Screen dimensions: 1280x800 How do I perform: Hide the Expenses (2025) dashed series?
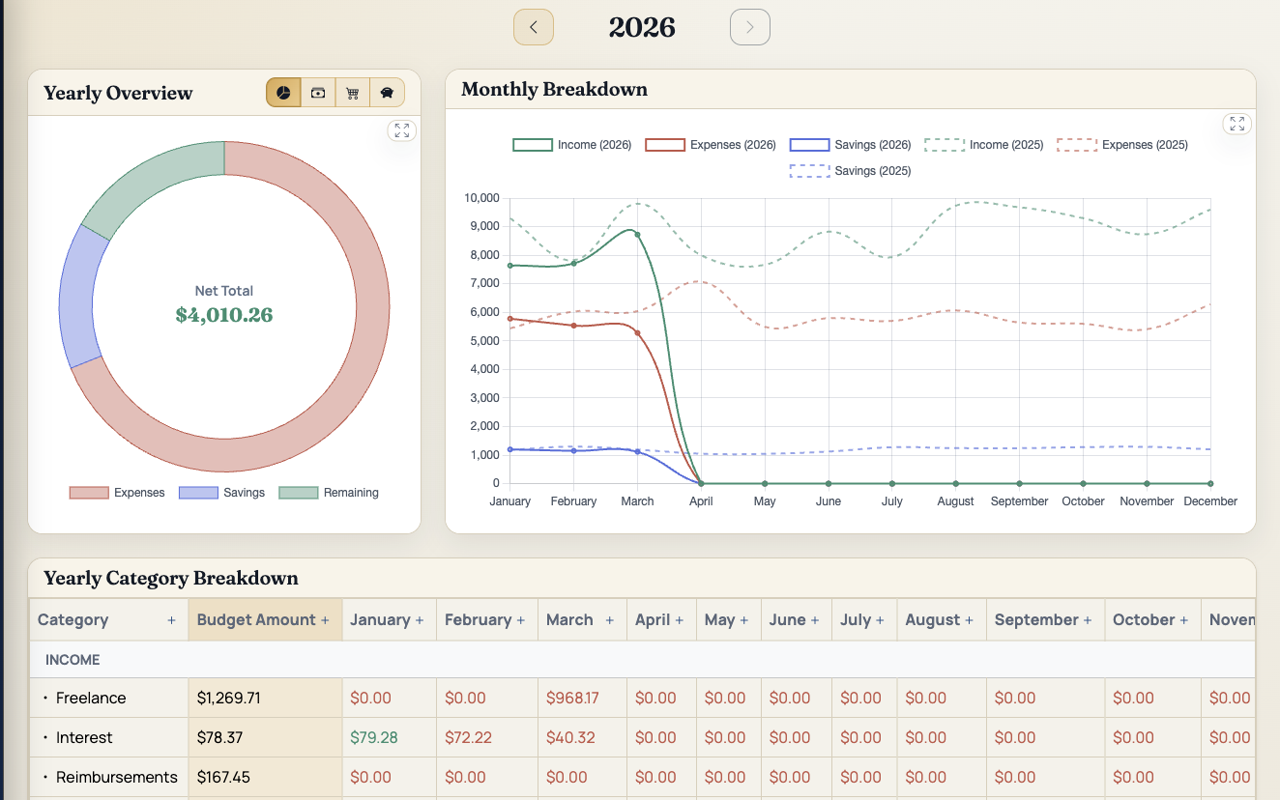click(x=1122, y=145)
